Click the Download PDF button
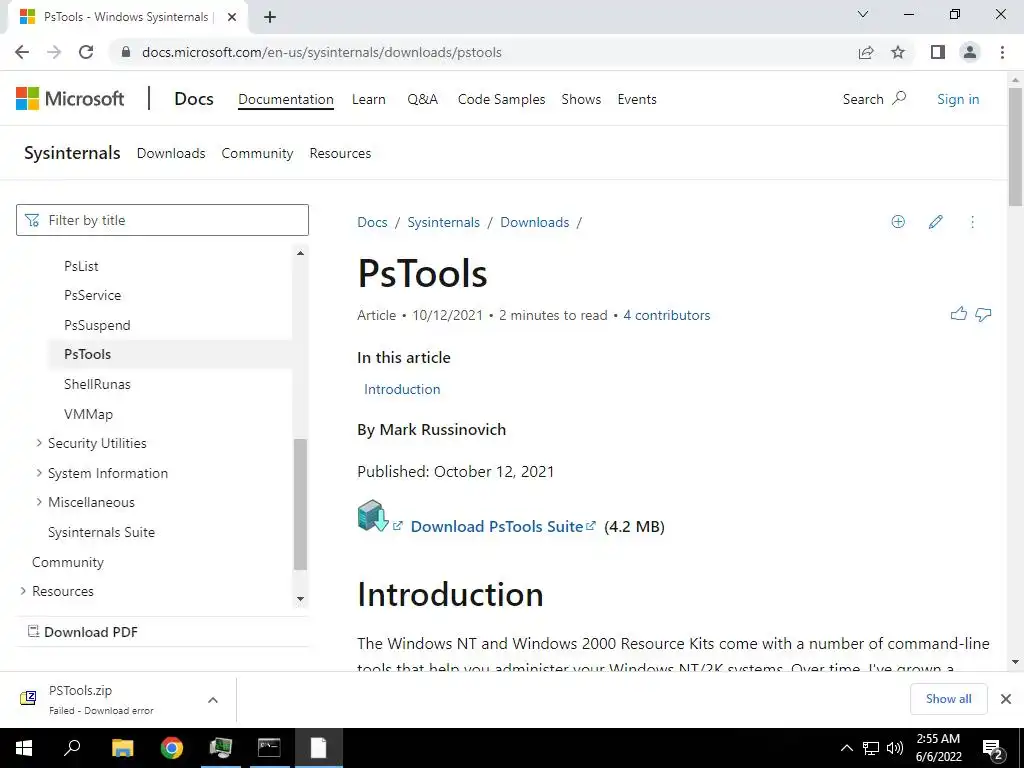The height and width of the screenshot is (768, 1024). pos(83,632)
